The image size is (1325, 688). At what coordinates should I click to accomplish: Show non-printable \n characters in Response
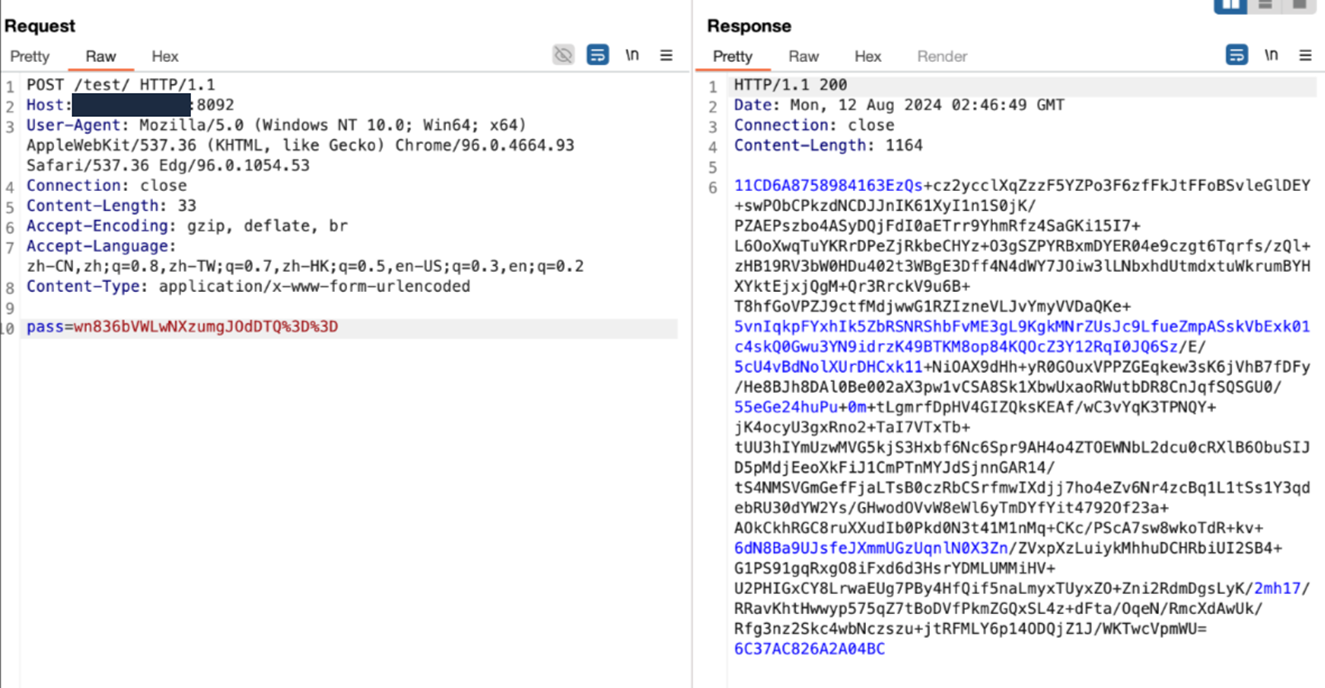(1271, 55)
